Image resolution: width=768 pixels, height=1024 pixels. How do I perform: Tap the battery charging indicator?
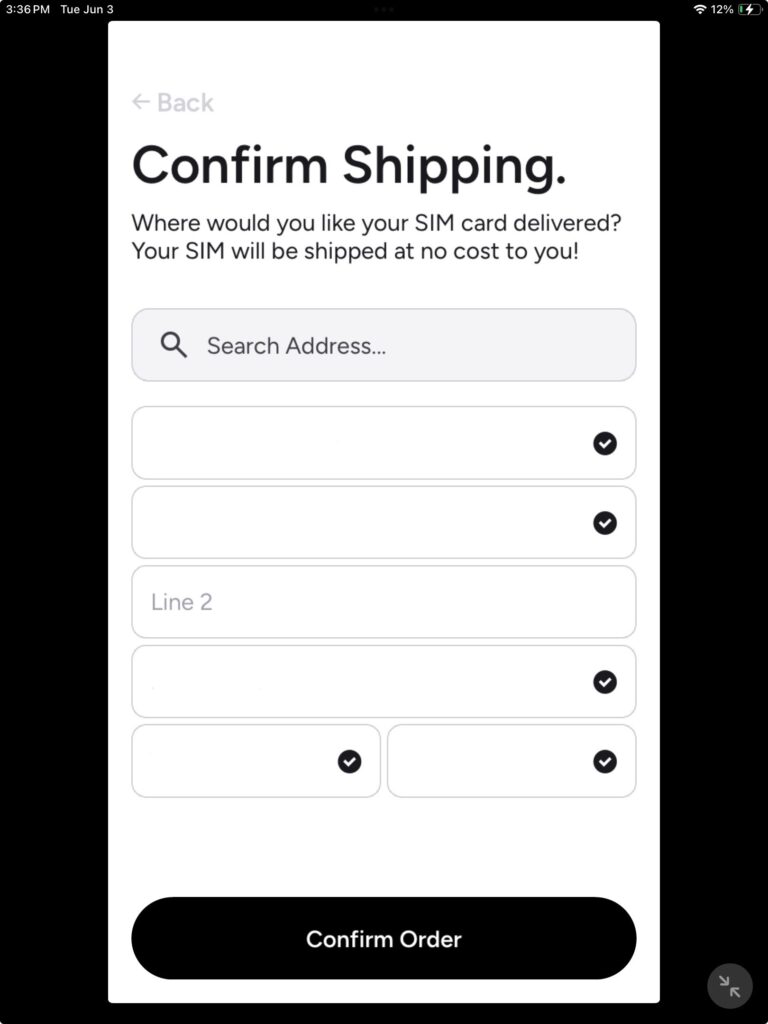point(748,9)
